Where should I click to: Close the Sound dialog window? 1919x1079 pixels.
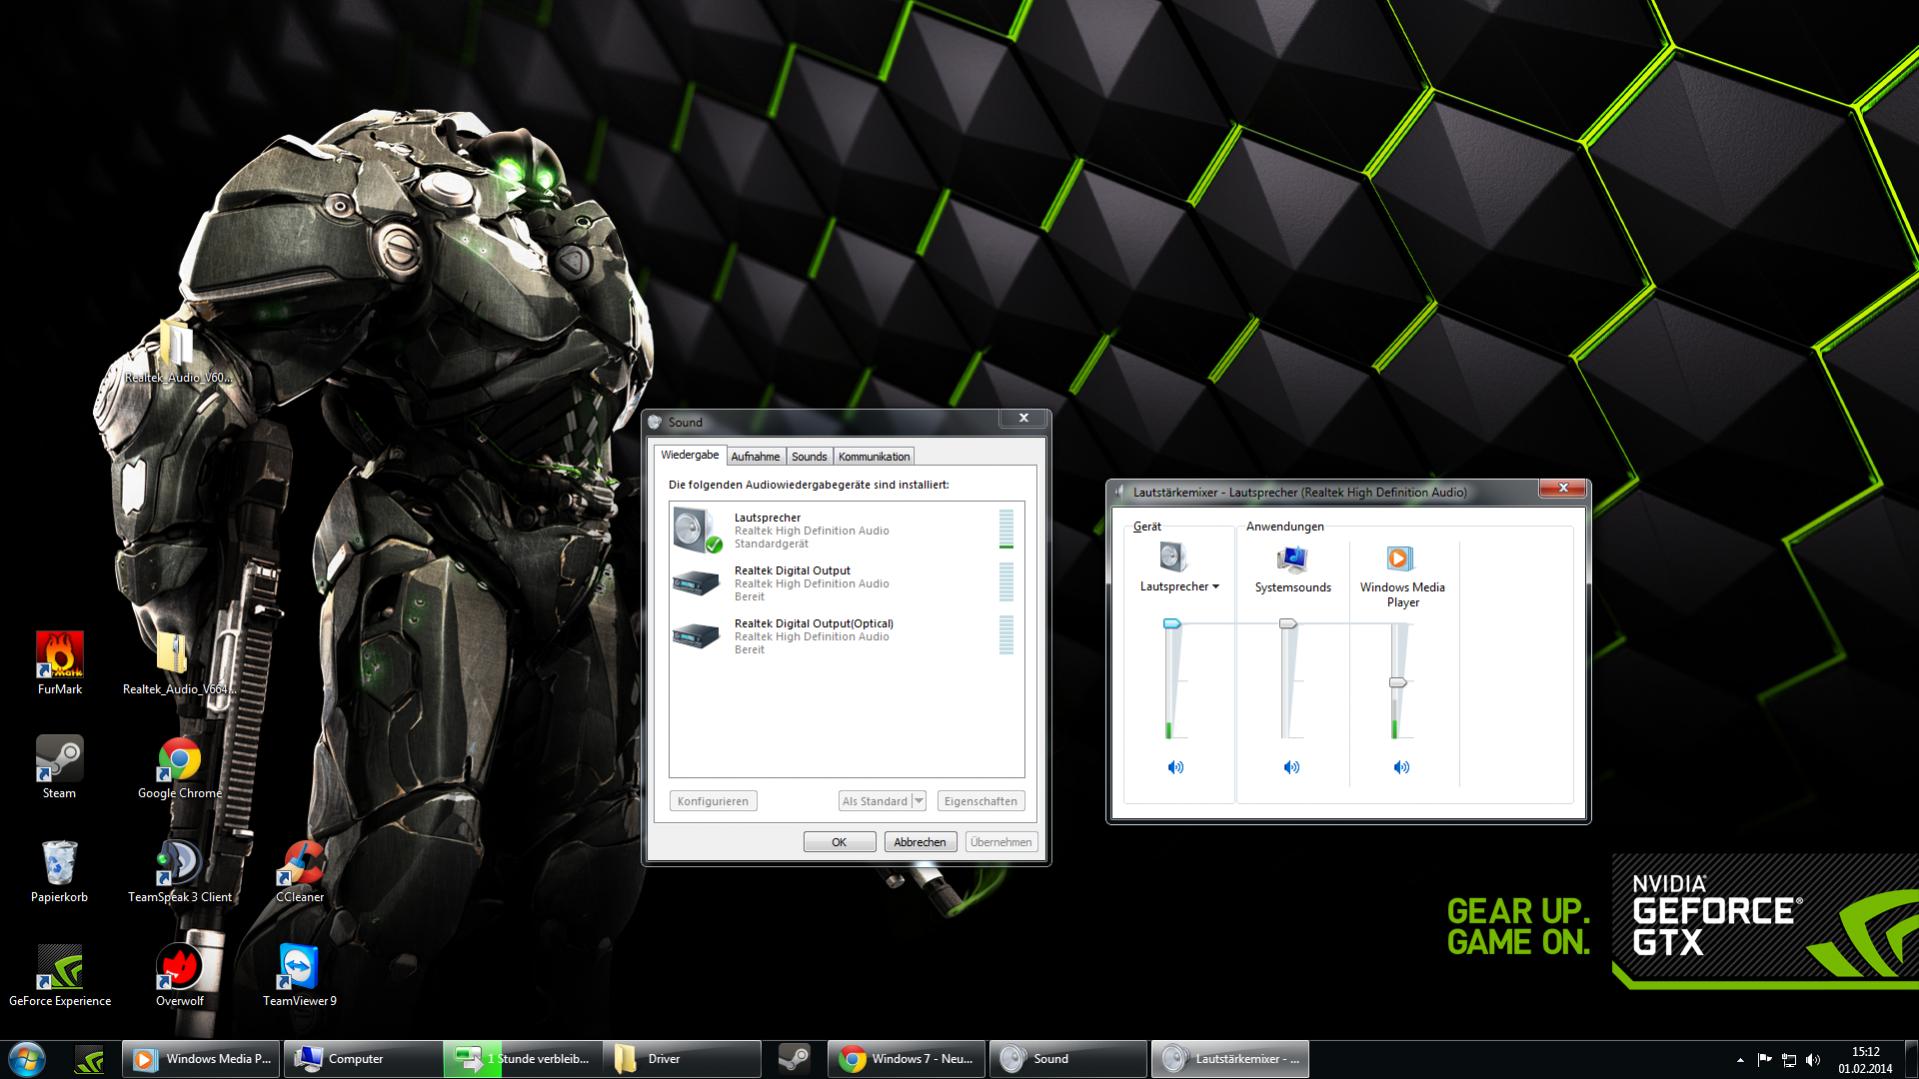pos(1023,419)
